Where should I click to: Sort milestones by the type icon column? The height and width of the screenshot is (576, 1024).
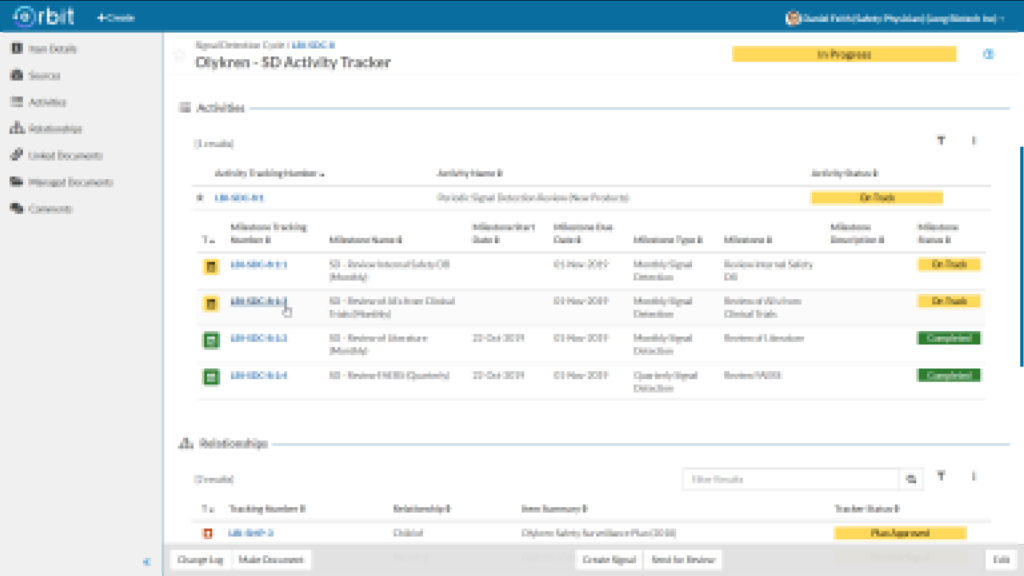[x=208, y=240]
